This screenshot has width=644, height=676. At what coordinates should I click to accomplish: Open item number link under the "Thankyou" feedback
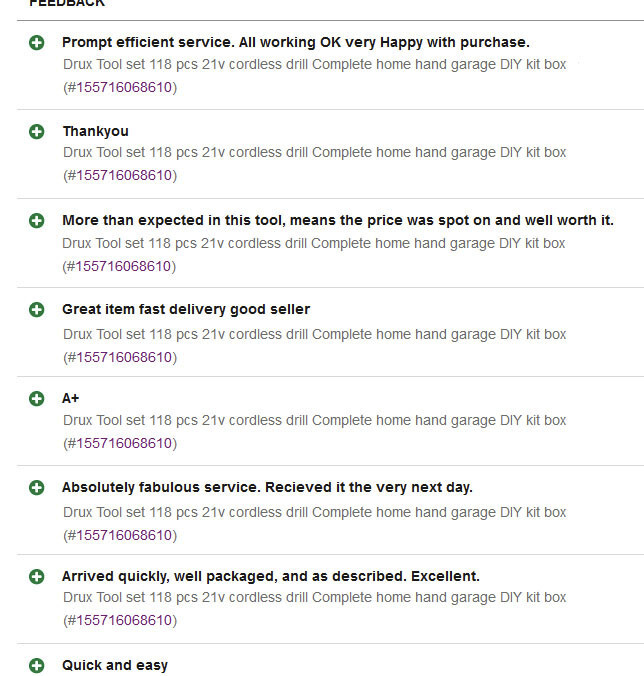(x=124, y=176)
